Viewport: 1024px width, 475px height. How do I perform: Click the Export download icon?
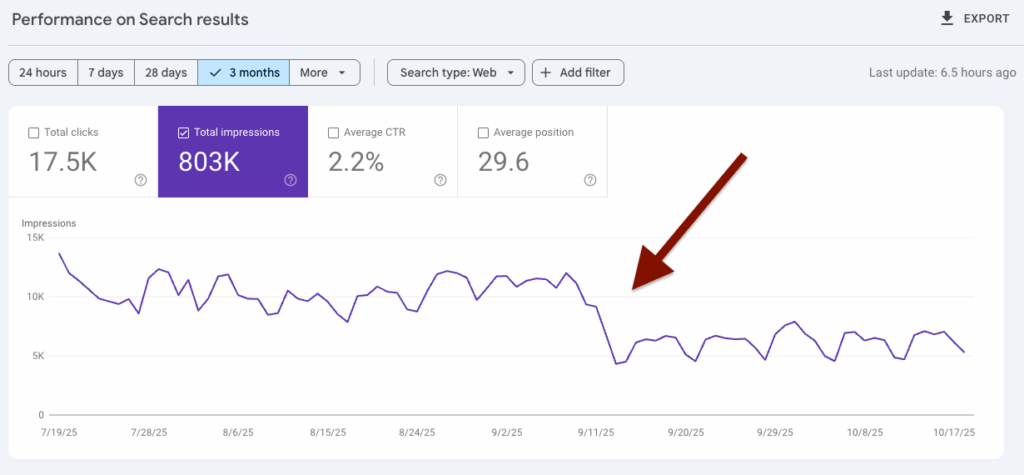(x=947, y=19)
